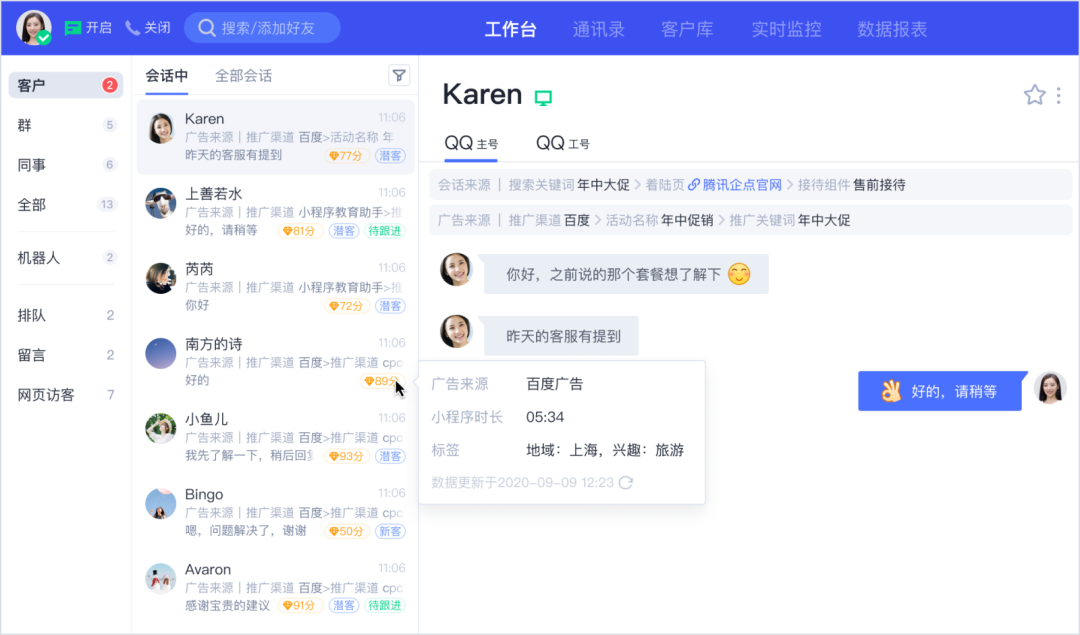Click the magnifier icon in the search bar
This screenshot has height=635, width=1080.
[x=207, y=27]
